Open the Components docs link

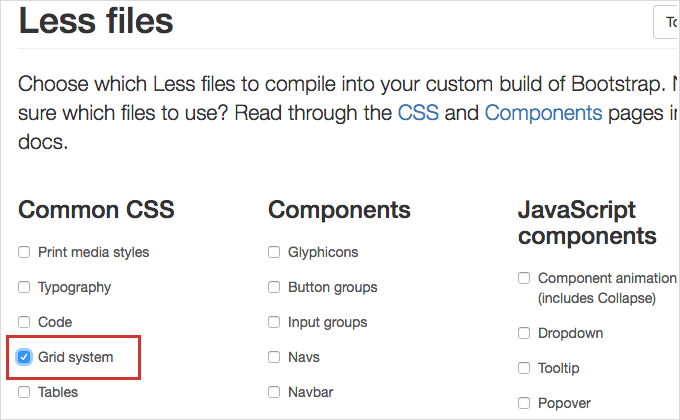point(543,113)
